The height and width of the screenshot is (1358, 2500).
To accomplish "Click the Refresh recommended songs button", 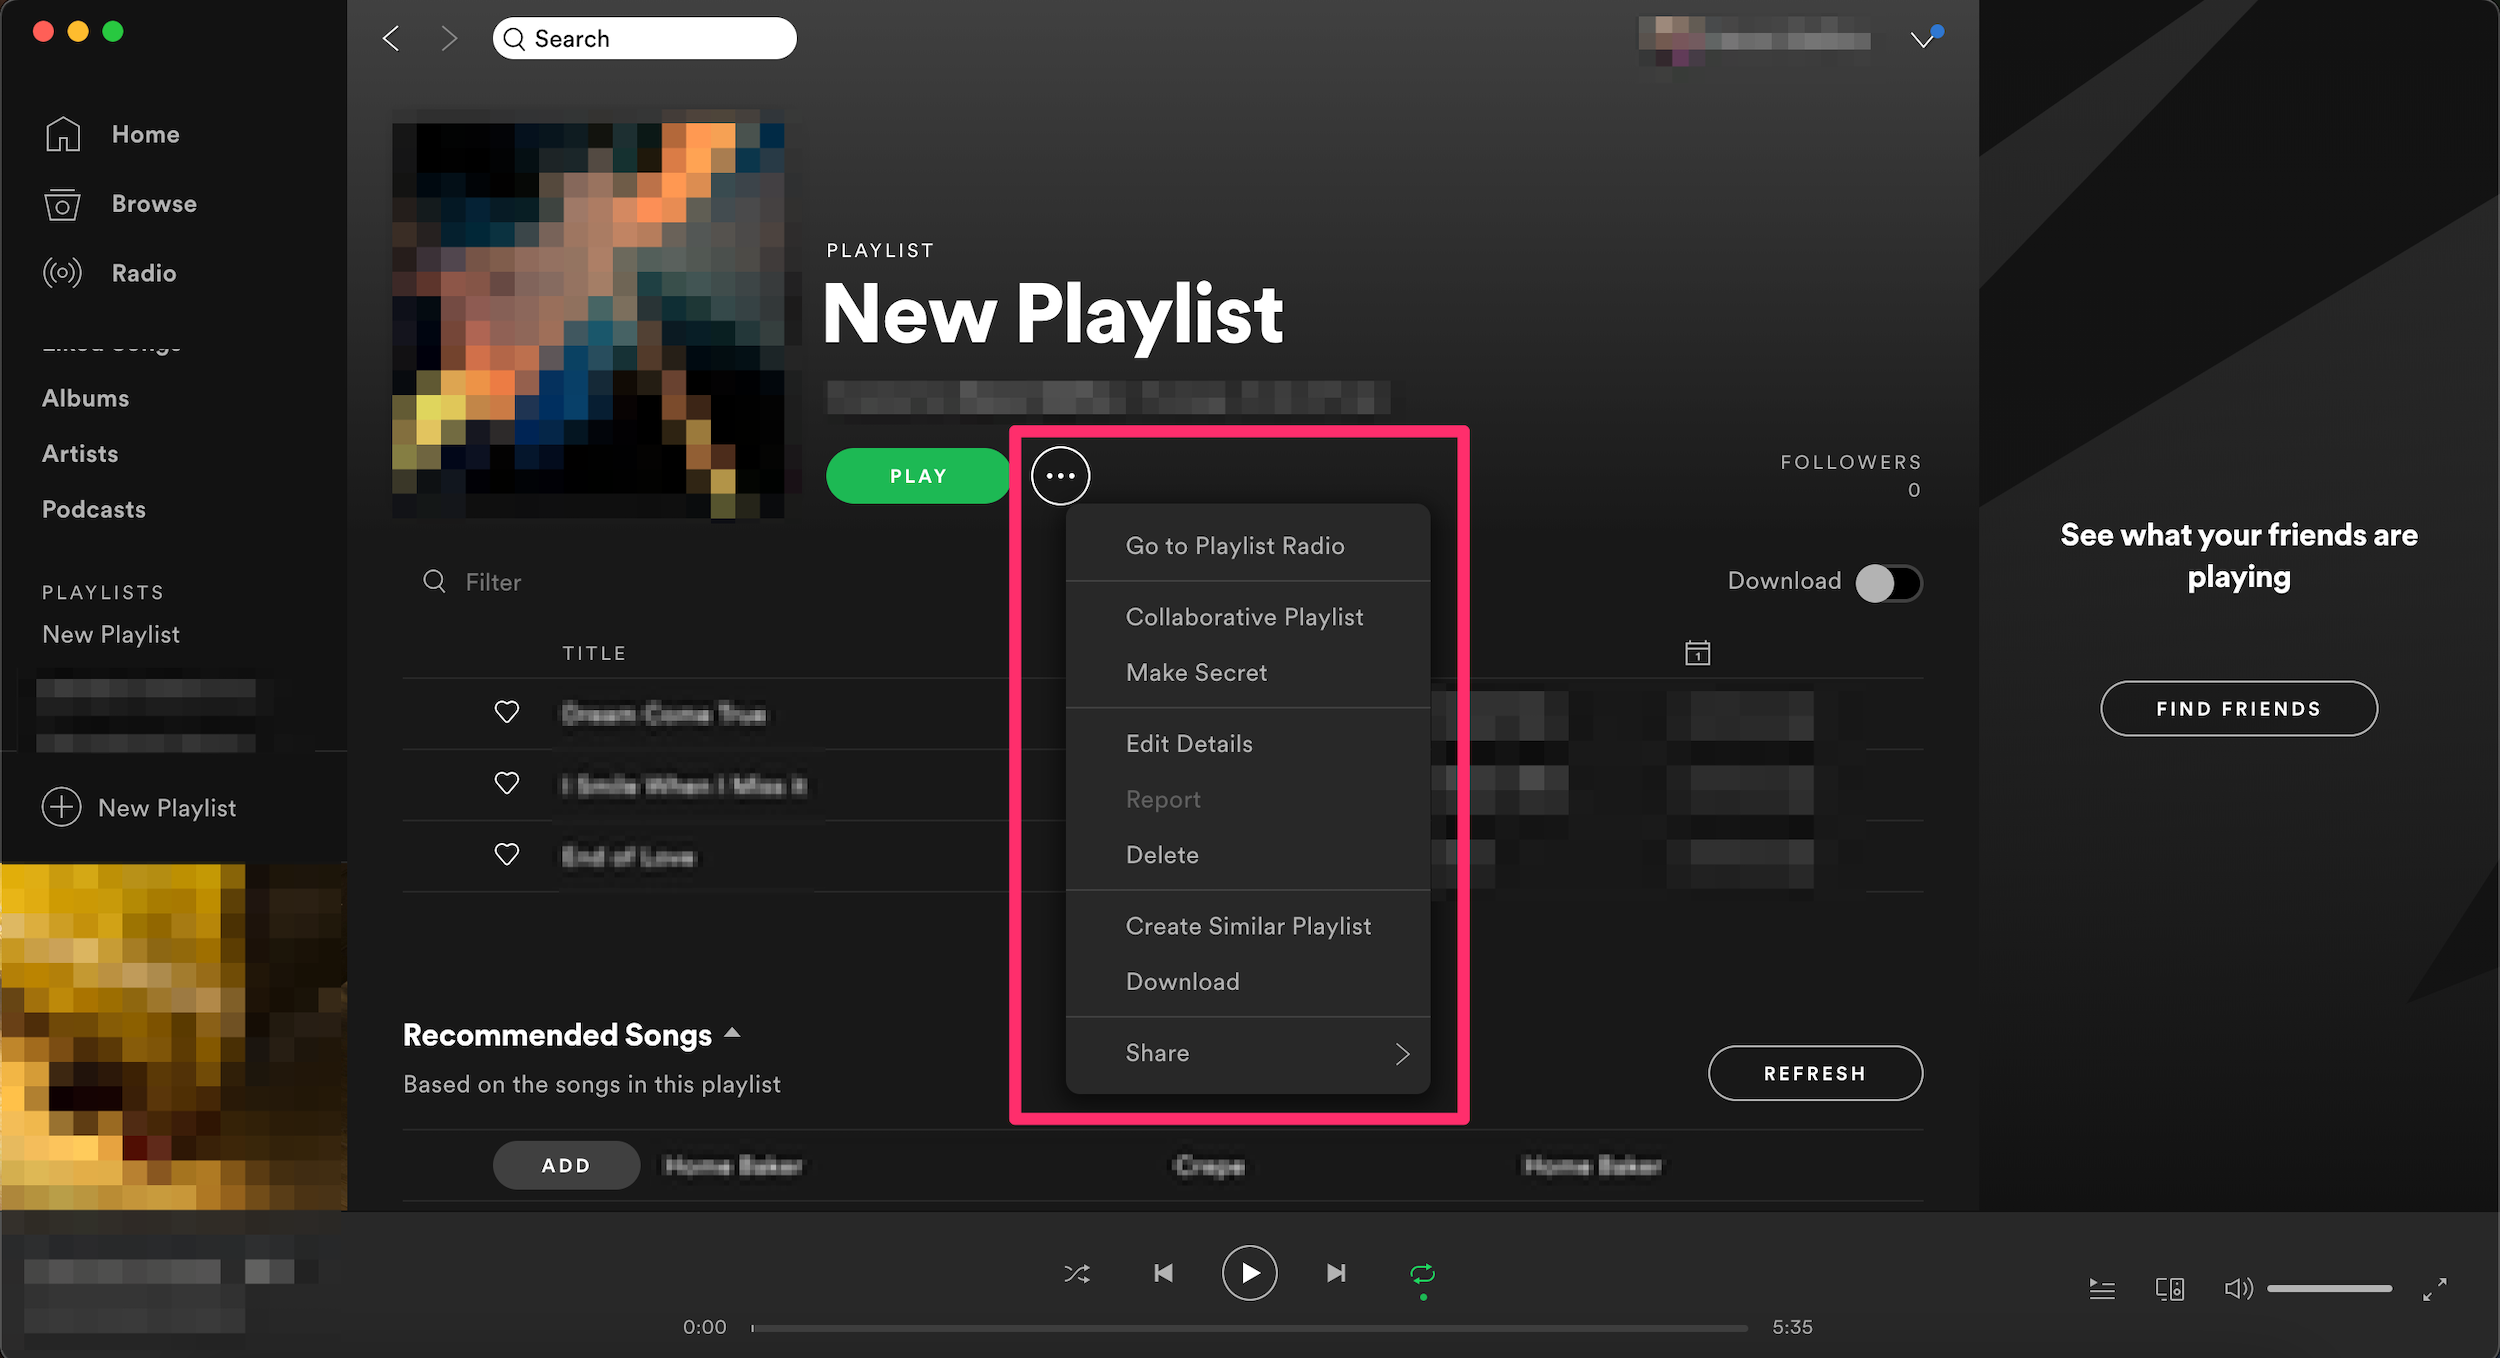I will coord(1814,1072).
